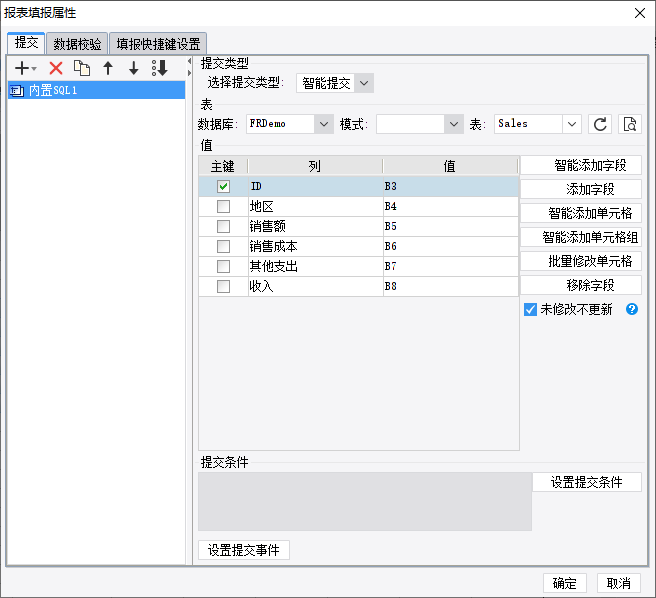Click the 取消 button
656x598 pixels.
[x=618, y=583]
